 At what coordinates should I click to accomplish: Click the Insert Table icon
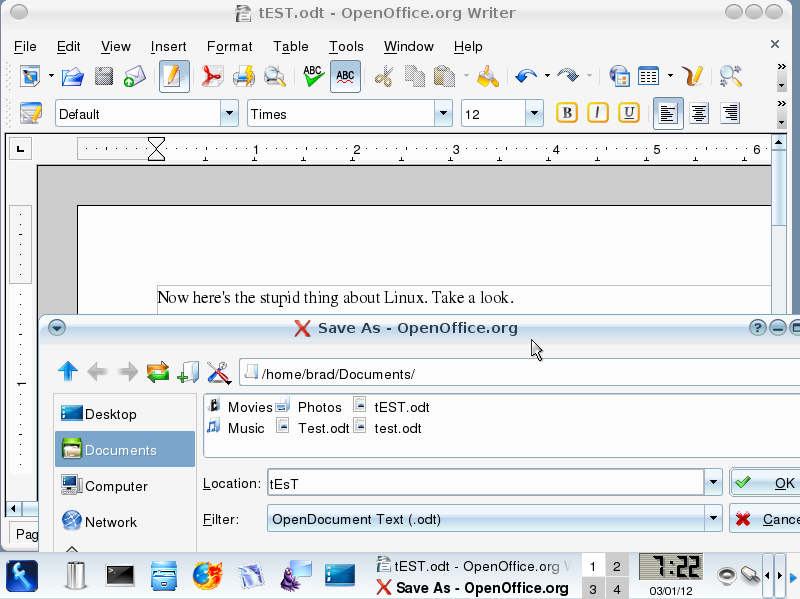(x=648, y=77)
